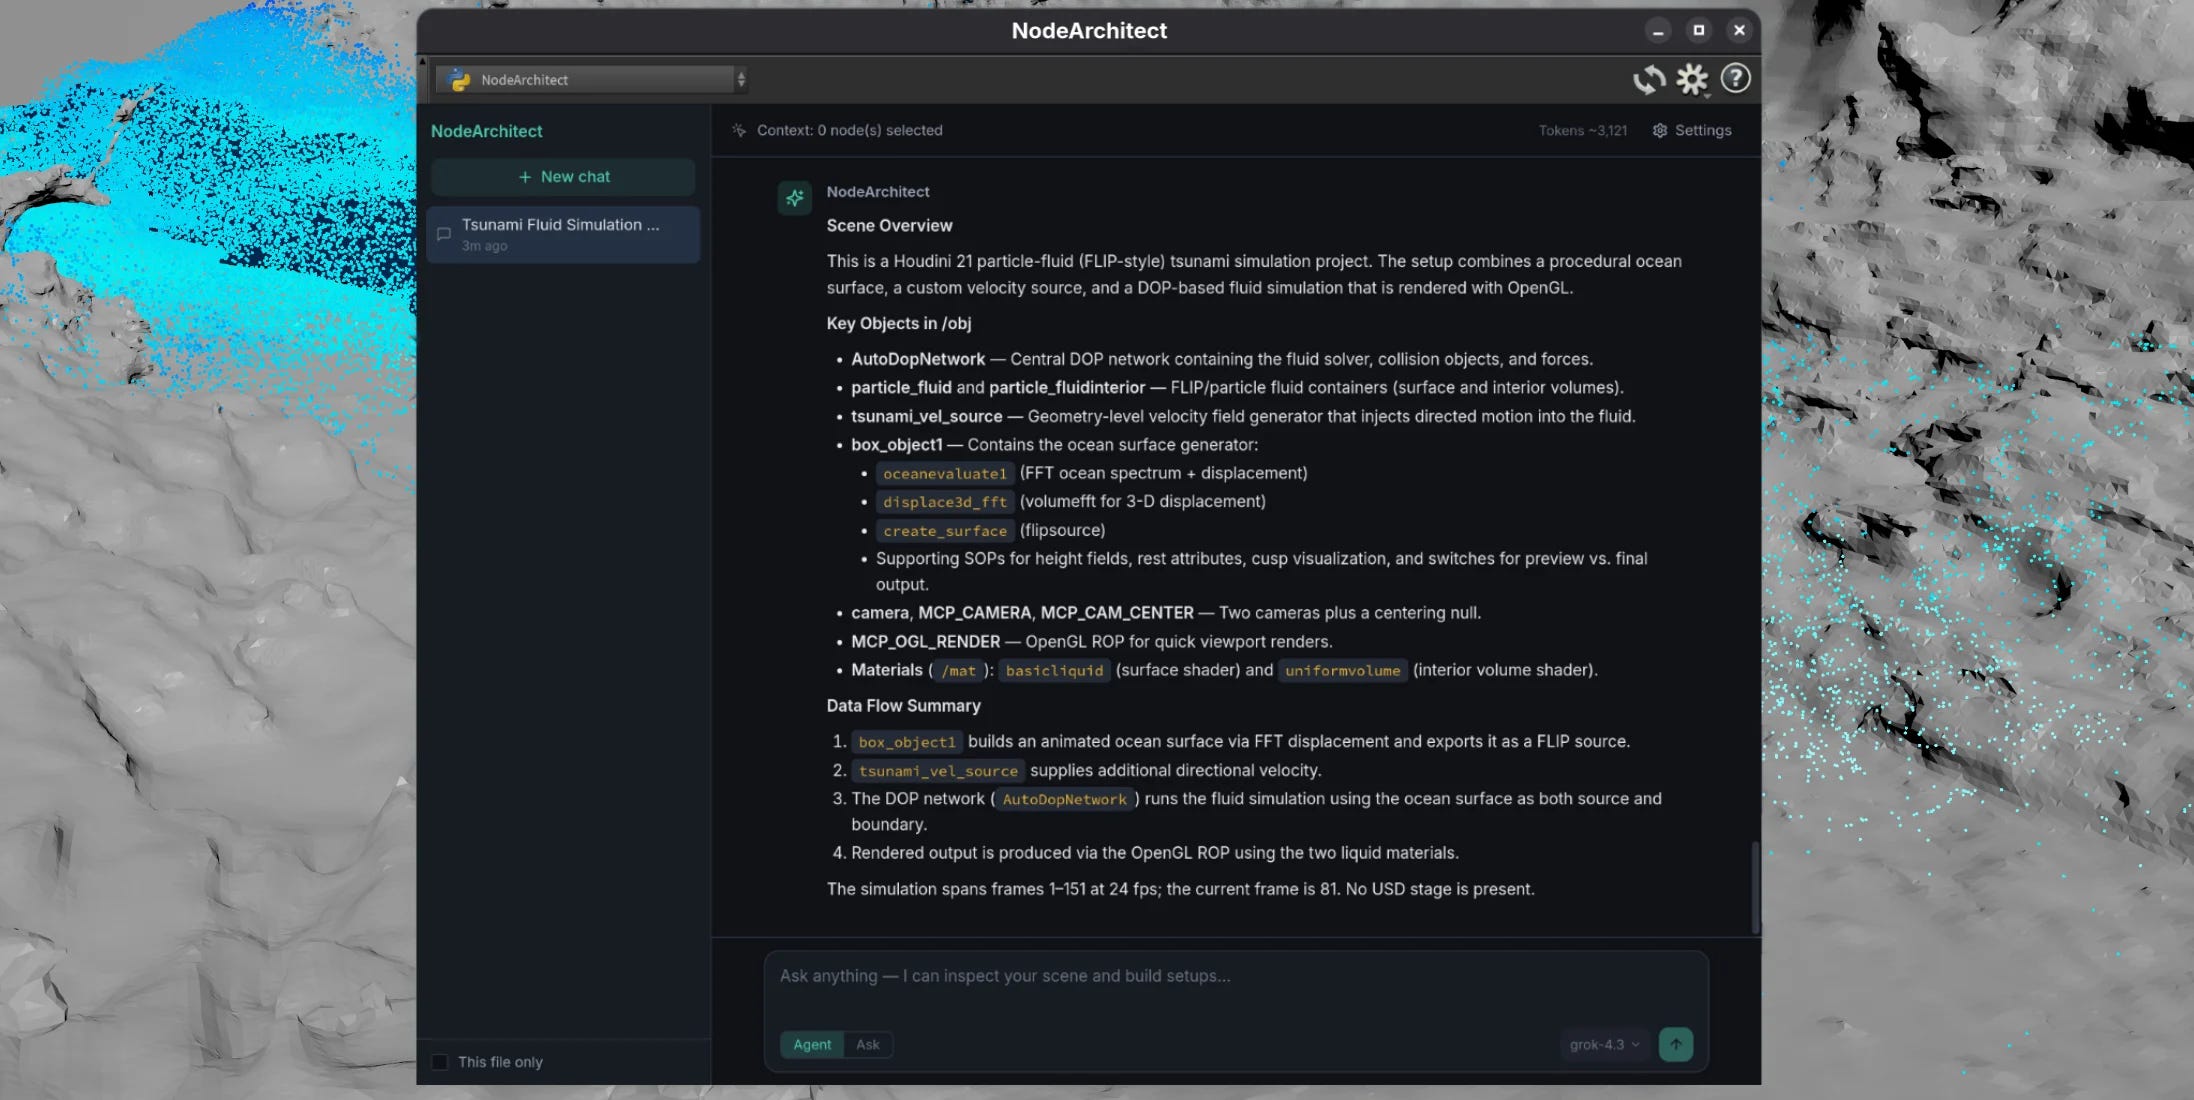Open the help question mark icon
The width and height of the screenshot is (2194, 1100).
(x=1735, y=78)
